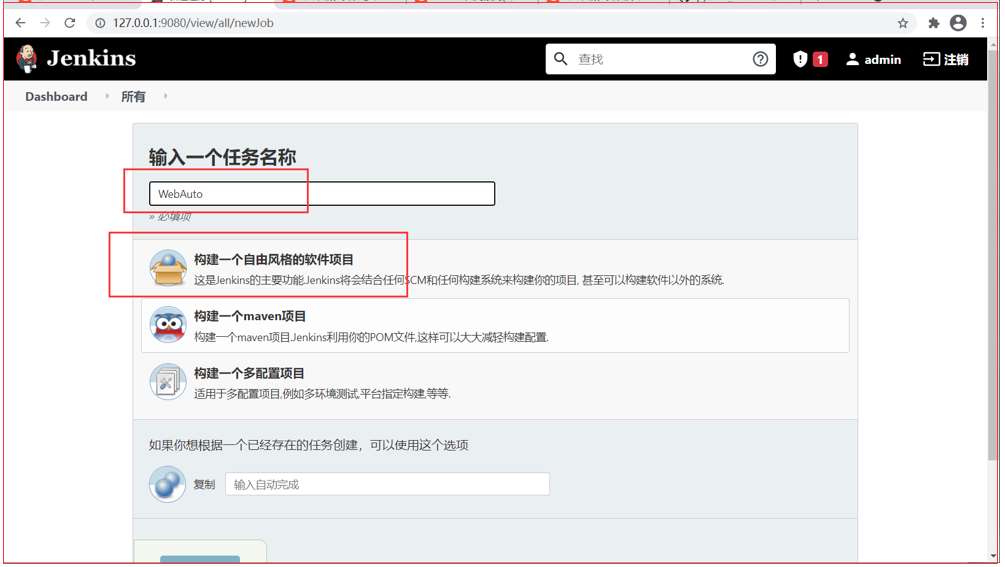This screenshot has width=1005, height=567.
Task: Select the freestyle project box icon
Action: click(x=168, y=268)
